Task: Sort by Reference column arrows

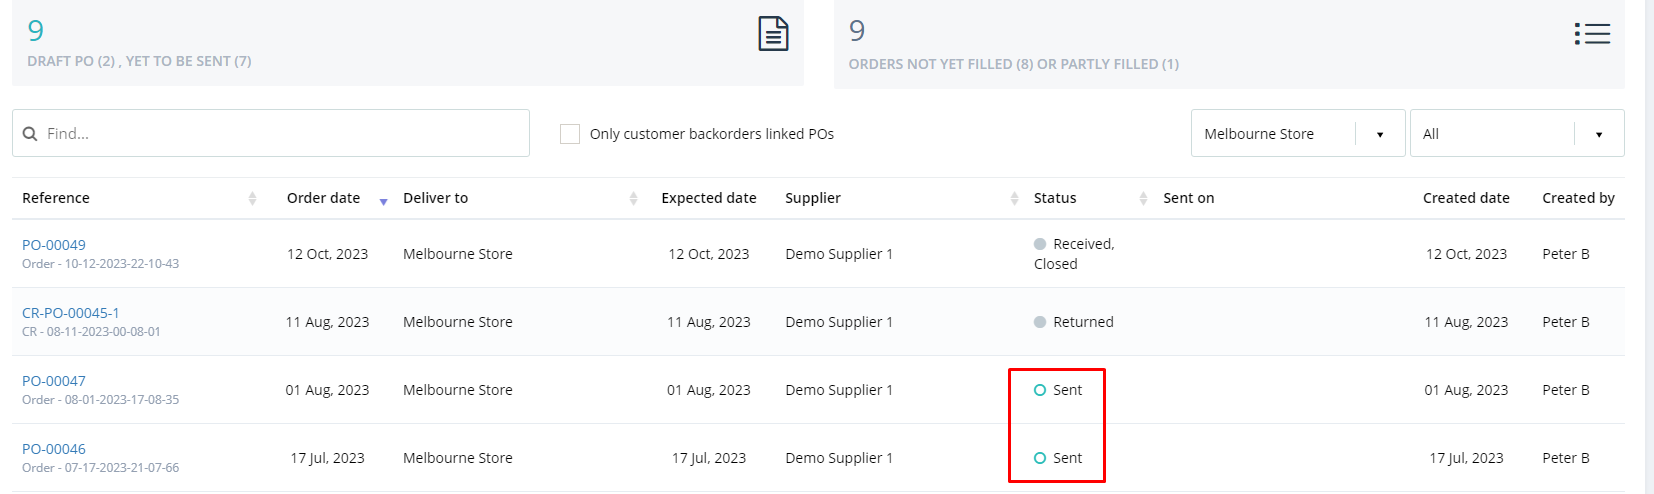Action: click(x=252, y=199)
